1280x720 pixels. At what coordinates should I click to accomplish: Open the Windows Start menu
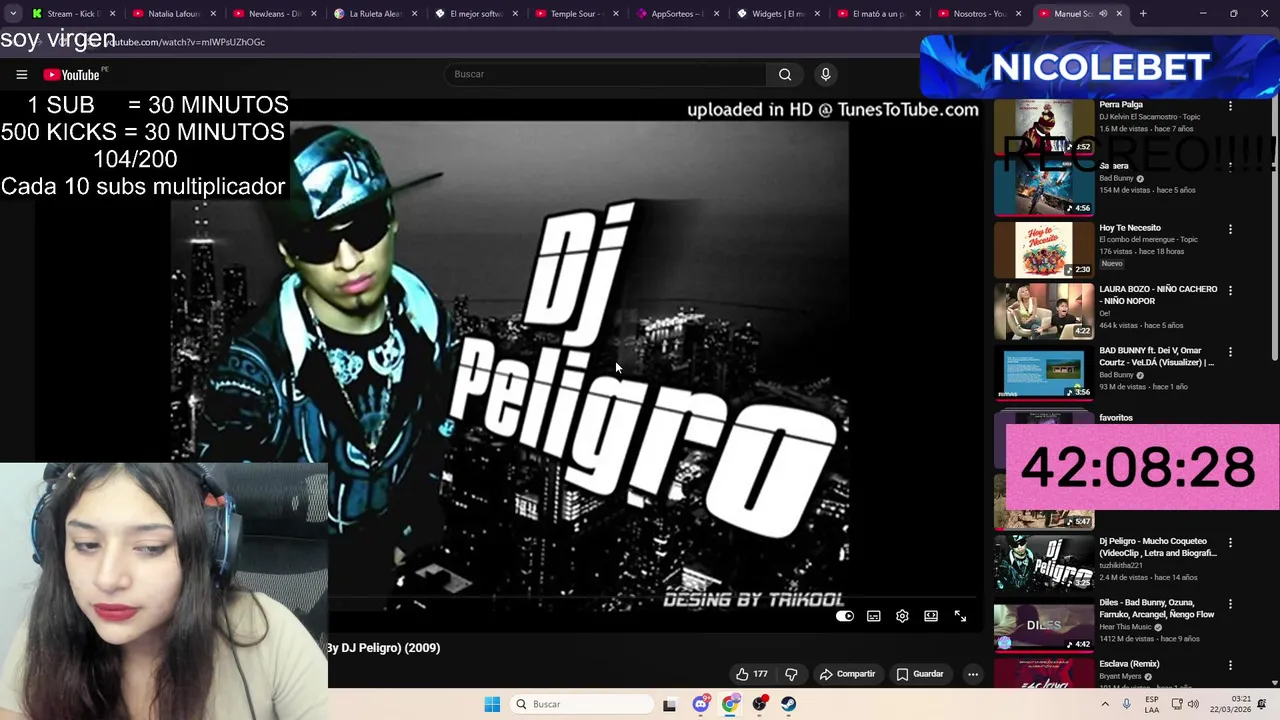(x=492, y=704)
